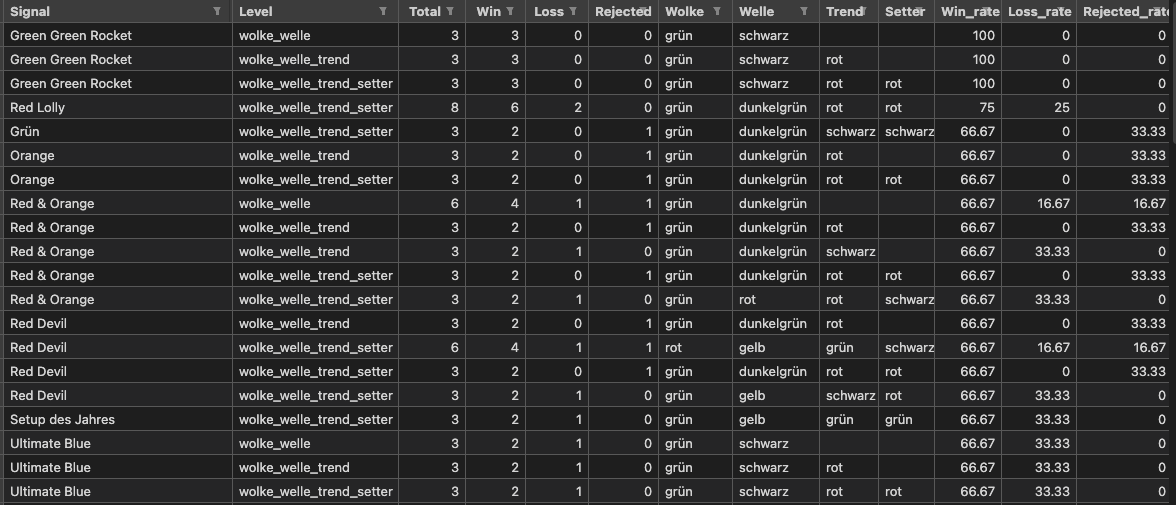Select the Loss_rate cell showing 25

pos(1059,107)
